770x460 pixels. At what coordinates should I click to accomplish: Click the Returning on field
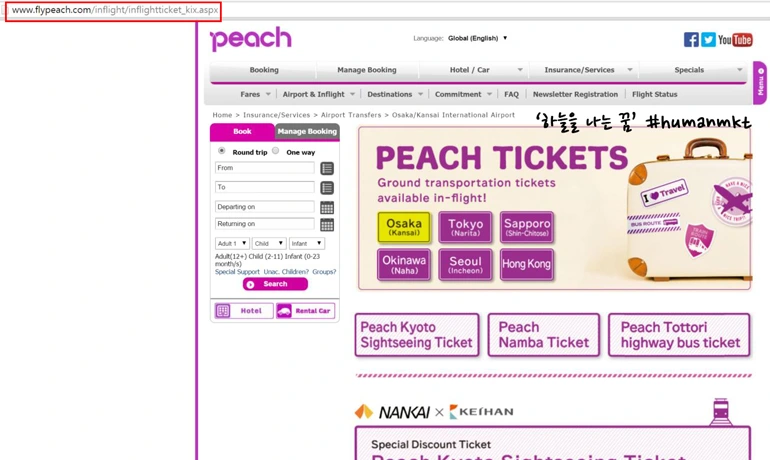(265, 224)
